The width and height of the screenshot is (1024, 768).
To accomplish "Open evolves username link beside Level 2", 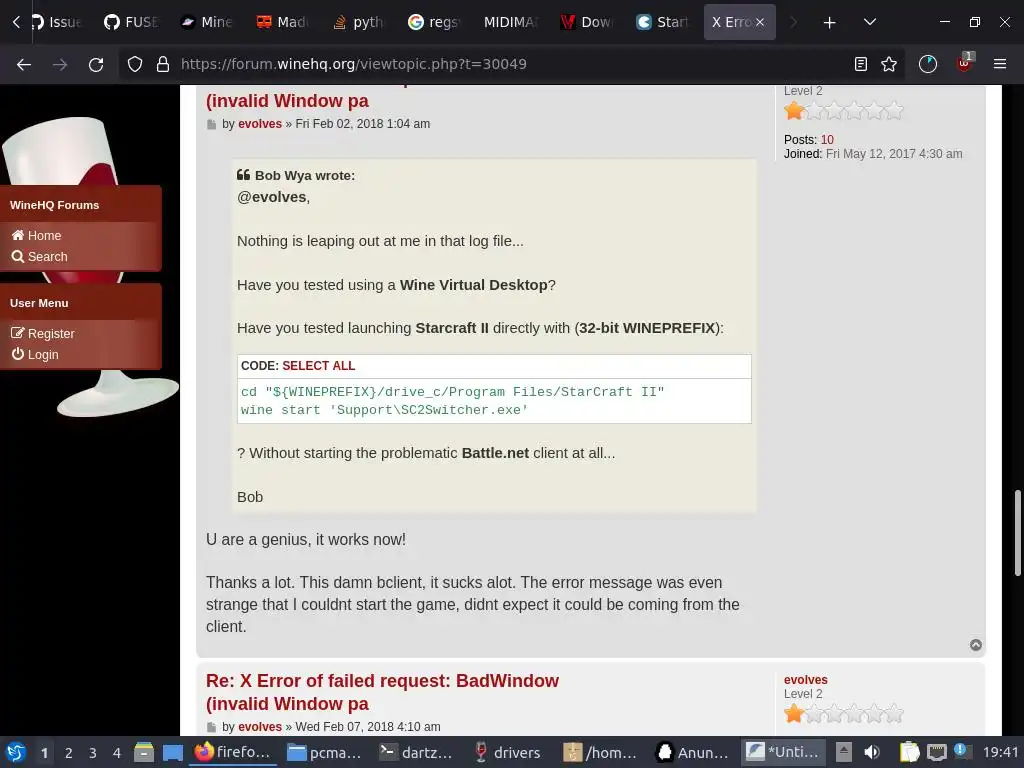I will (805, 680).
